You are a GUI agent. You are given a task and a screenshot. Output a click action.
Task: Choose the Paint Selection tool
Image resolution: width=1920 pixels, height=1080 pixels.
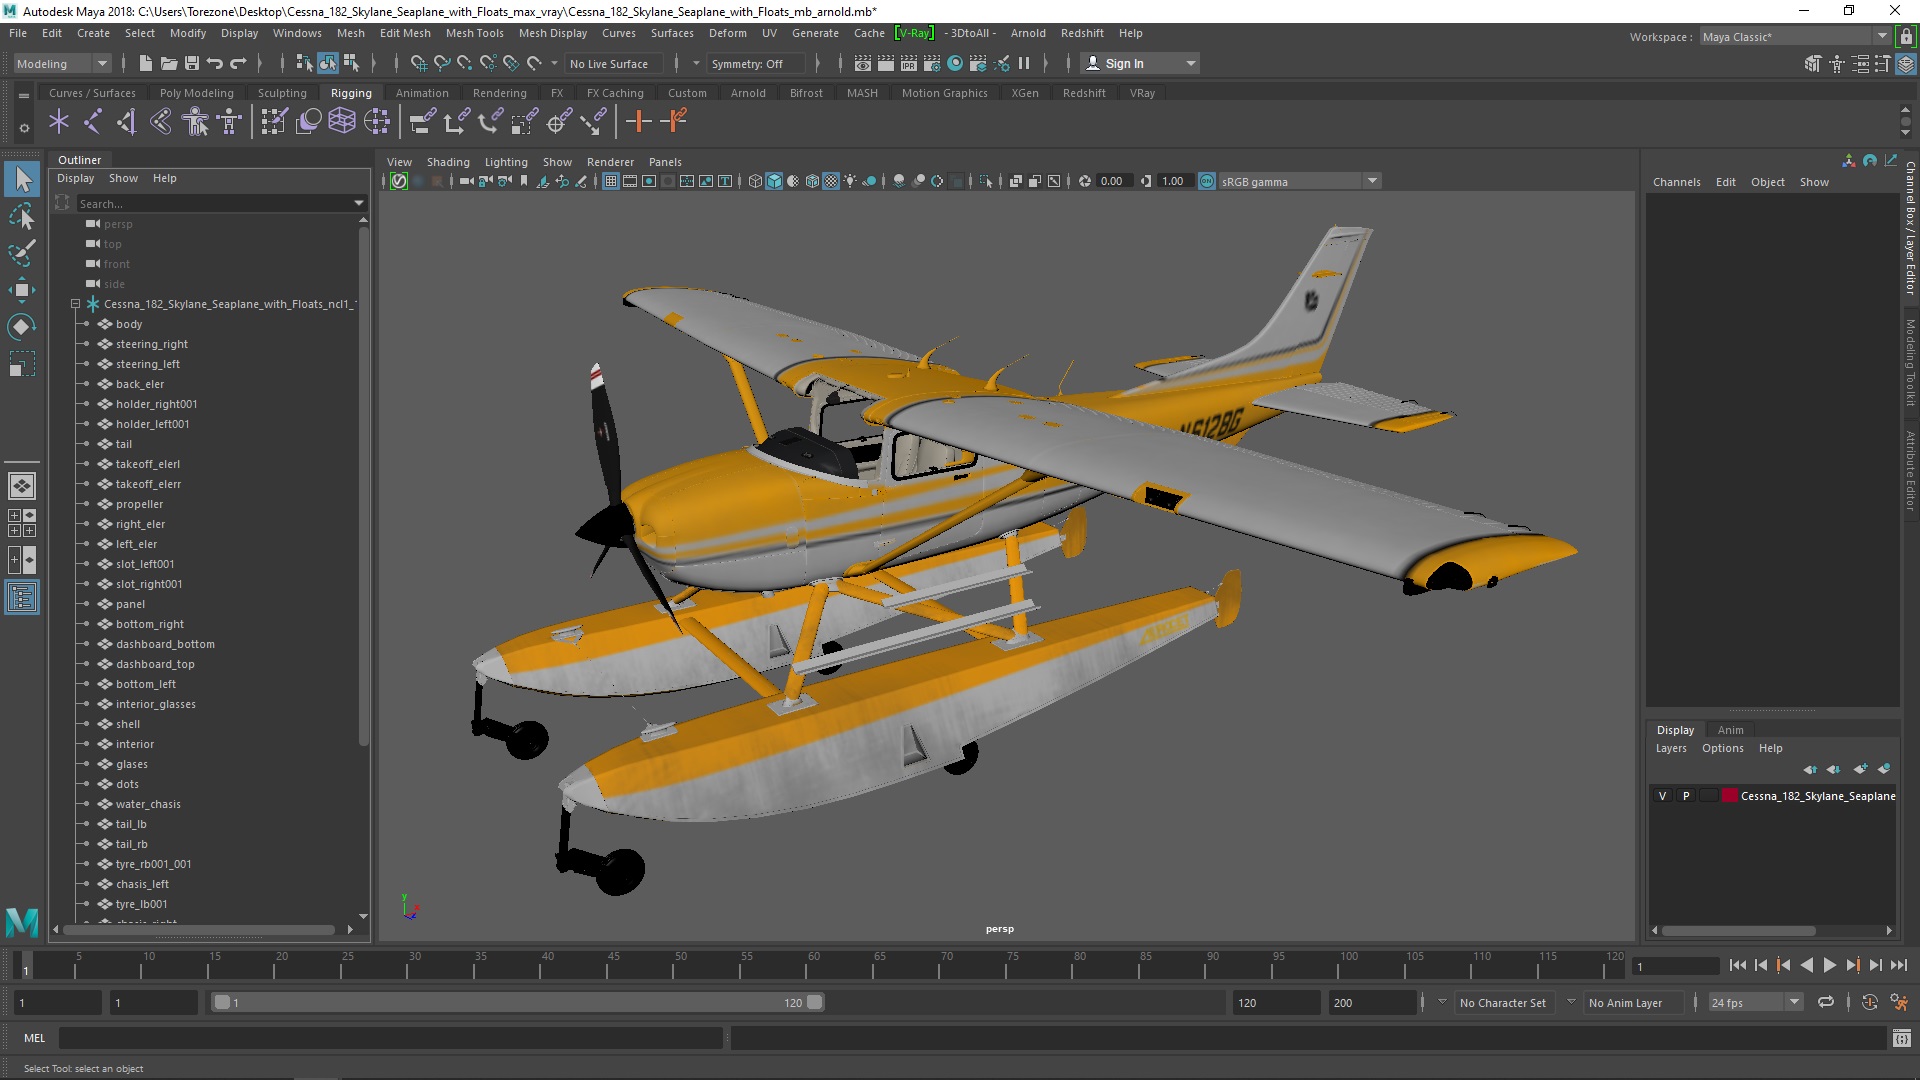pyautogui.click(x=22, y=252)
